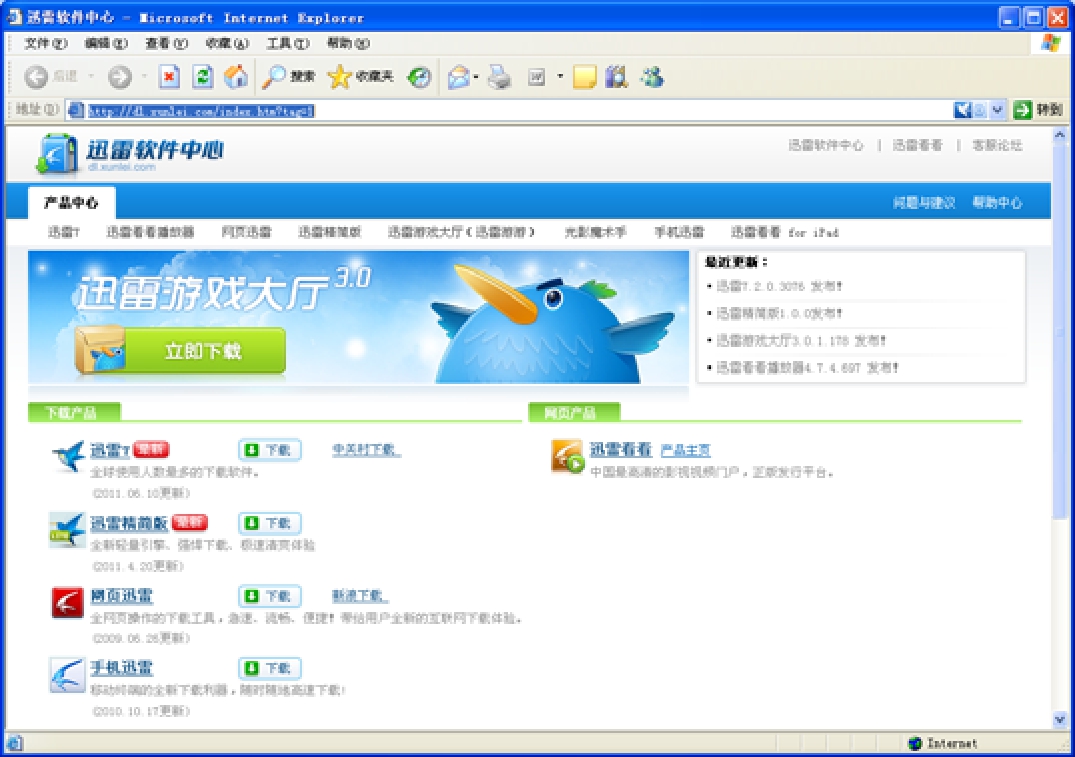The width and height of the screenshot is (1075, 757).
Task: Open the 产品主页 link beside 迅雷看看
Action: 686,450
